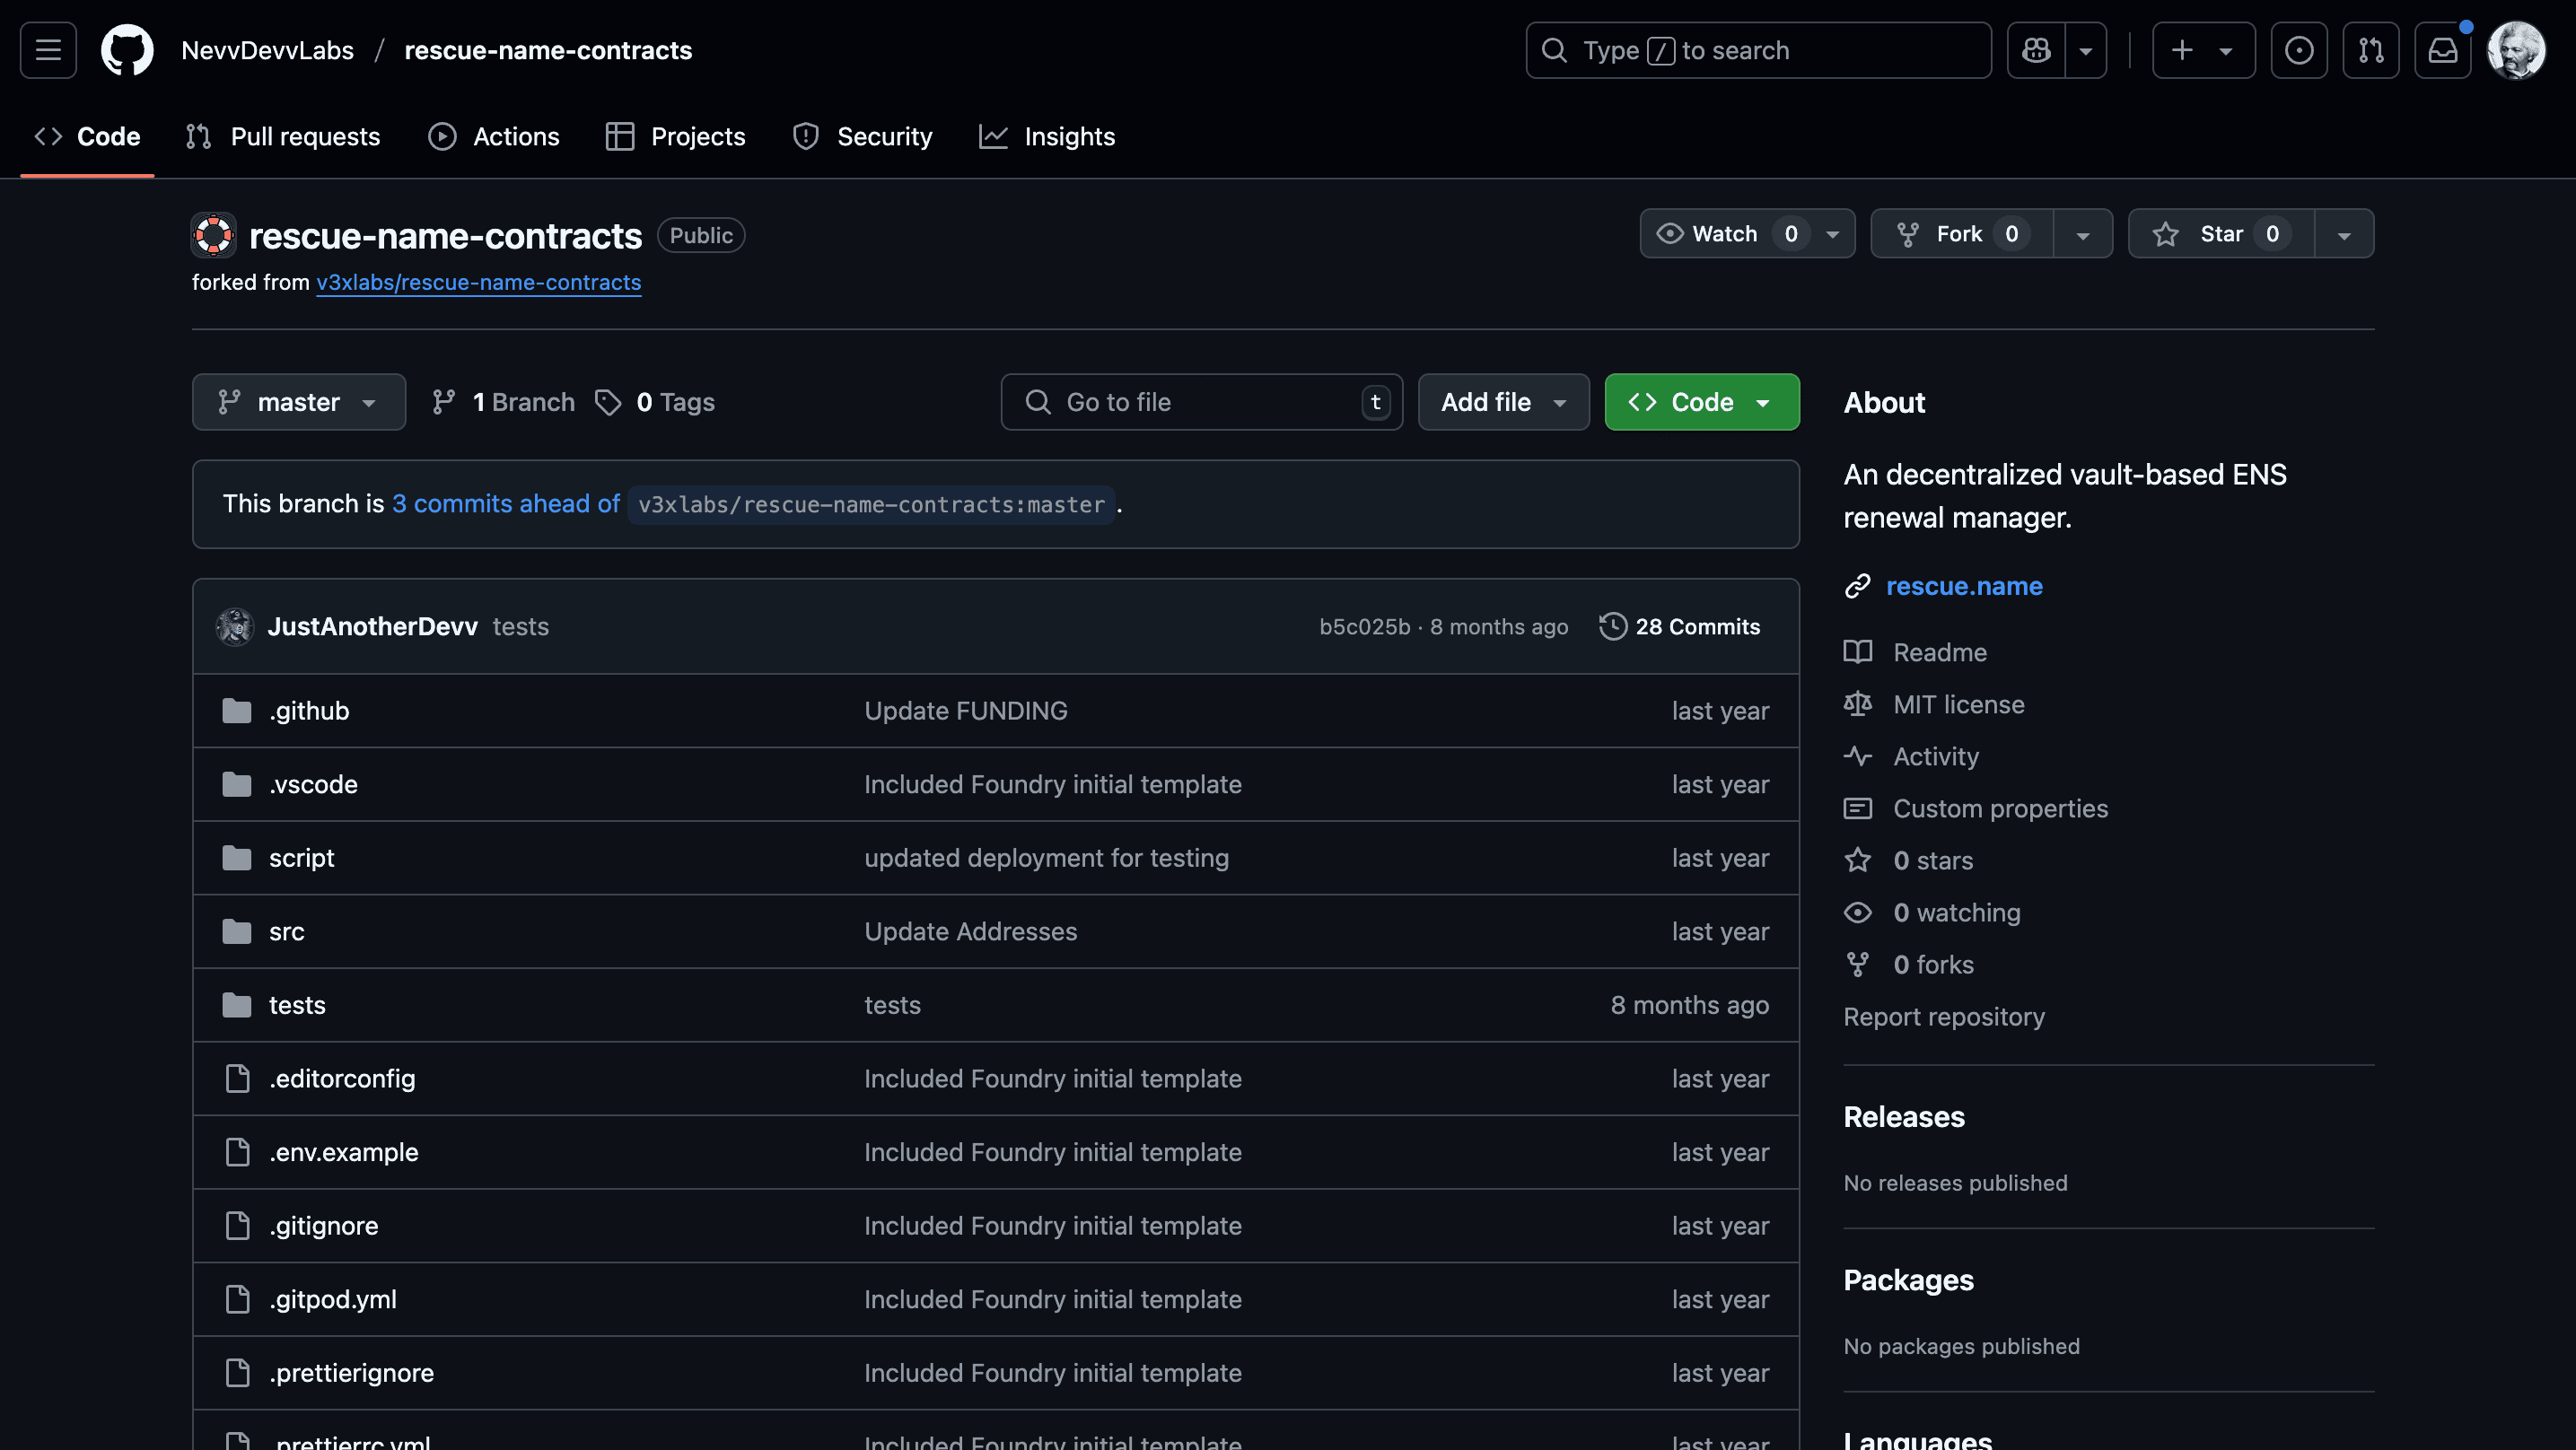Switch to the Actions tab
The height and width of the screenshot is (1450, 2576).
coord(494,137)
